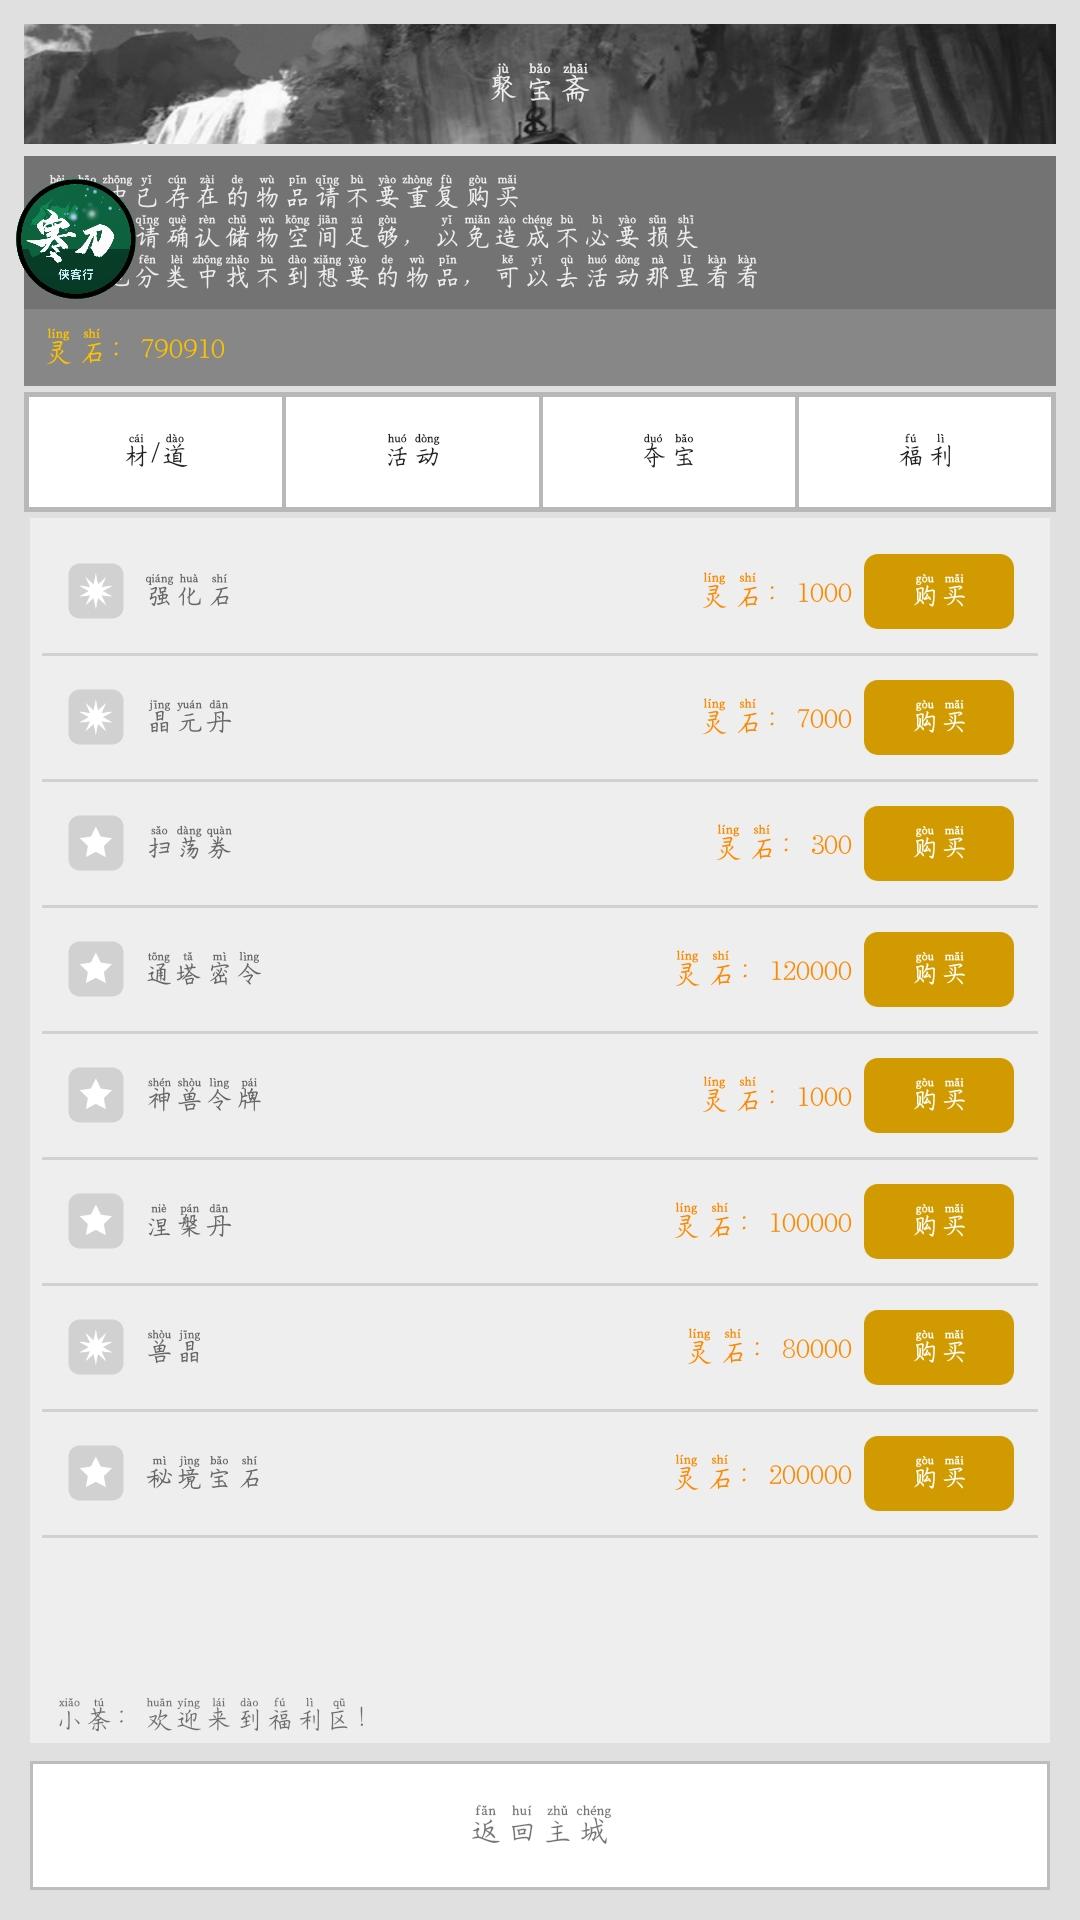
Task: Buy 秘境宝石 for 200000 灵石
Action: (x=938, y=1474)
